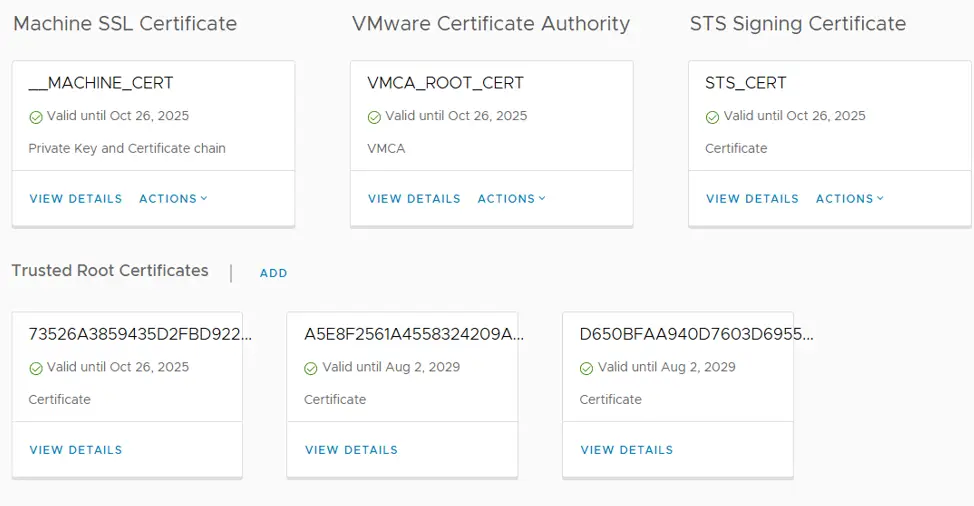Click the VMware Certificate Authority heading
This screenshot has height=506, width=974.
491,24
